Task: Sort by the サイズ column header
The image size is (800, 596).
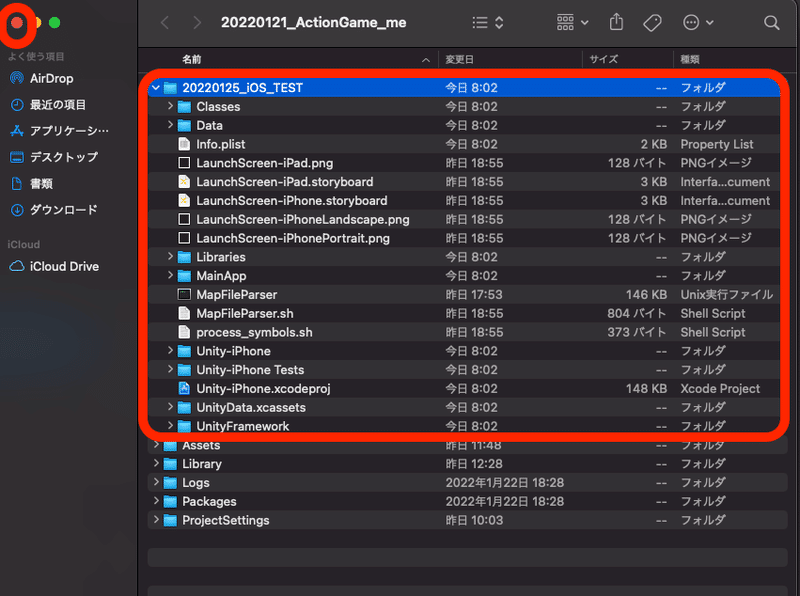Action: [x=604, y=59]
